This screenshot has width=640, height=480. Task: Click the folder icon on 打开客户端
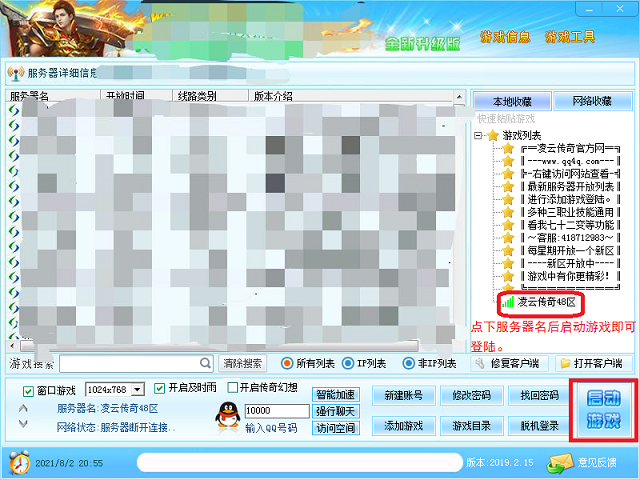coord(565,363)
